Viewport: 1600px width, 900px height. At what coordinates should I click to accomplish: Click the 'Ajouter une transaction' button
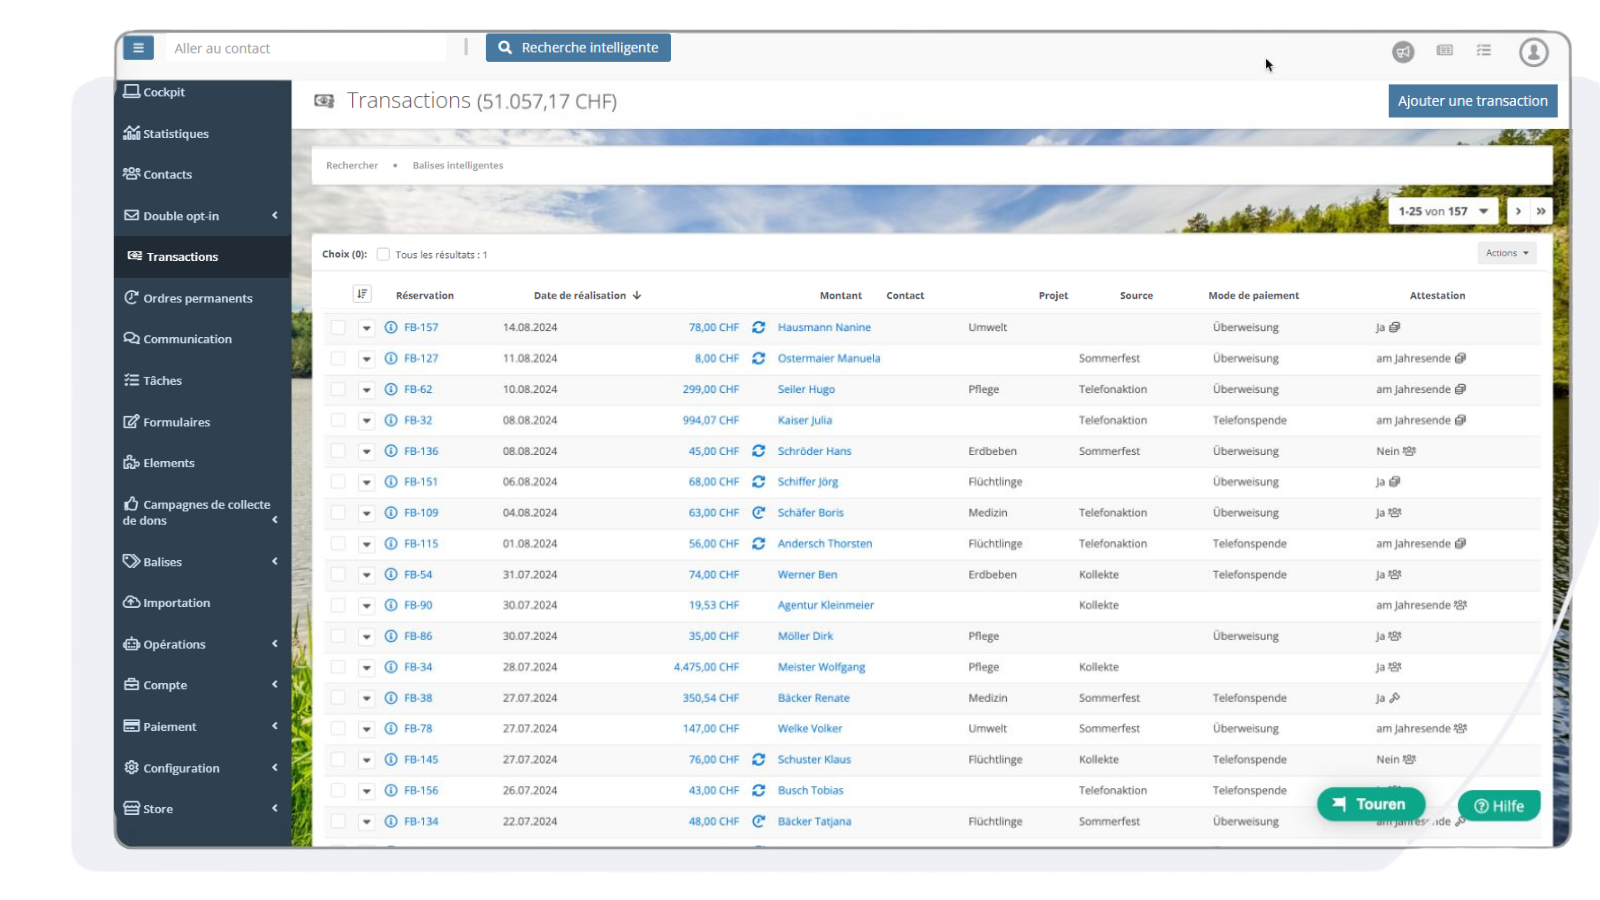coord(1472,100)
